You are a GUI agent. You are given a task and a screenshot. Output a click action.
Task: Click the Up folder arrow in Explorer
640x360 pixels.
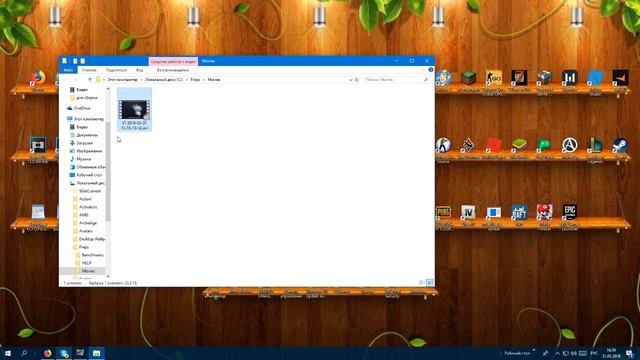[90, 80]
